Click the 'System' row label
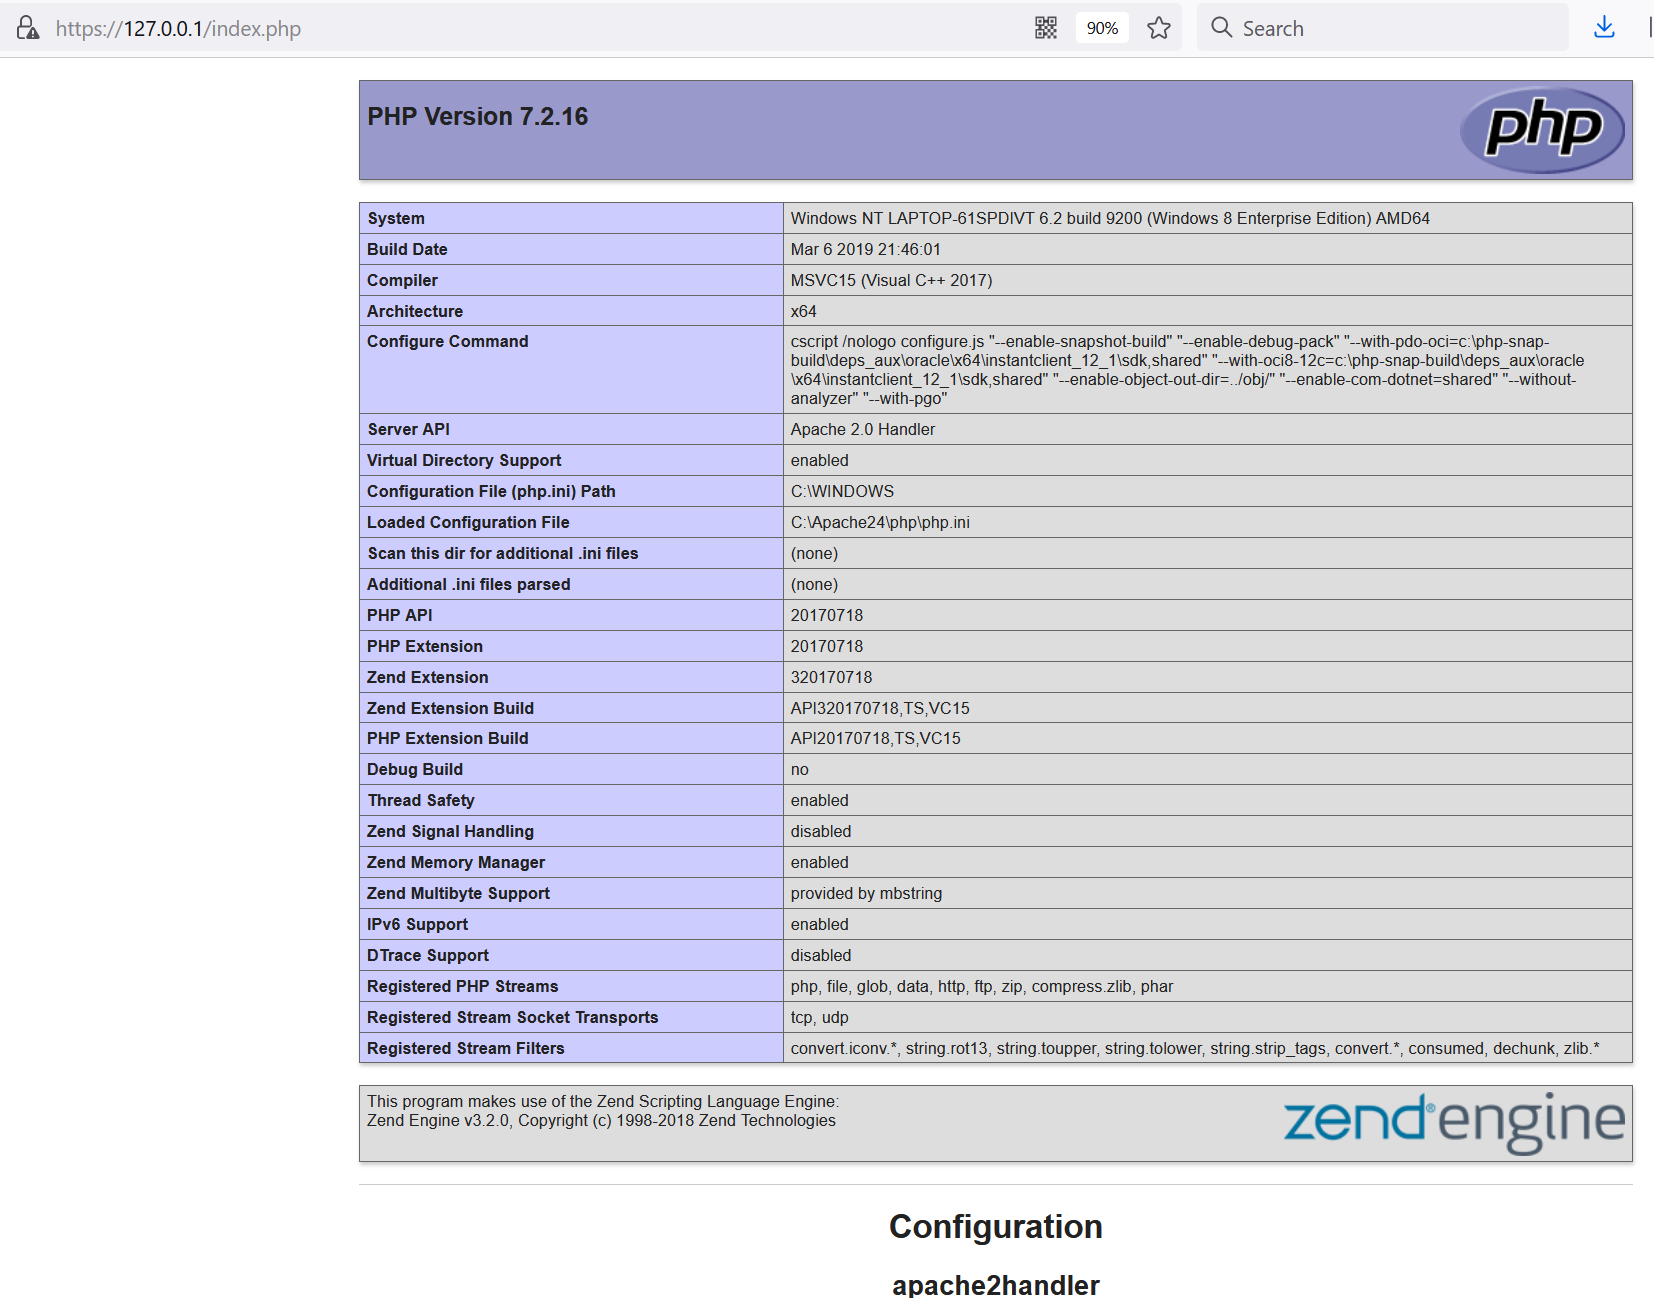 (396, 218)
